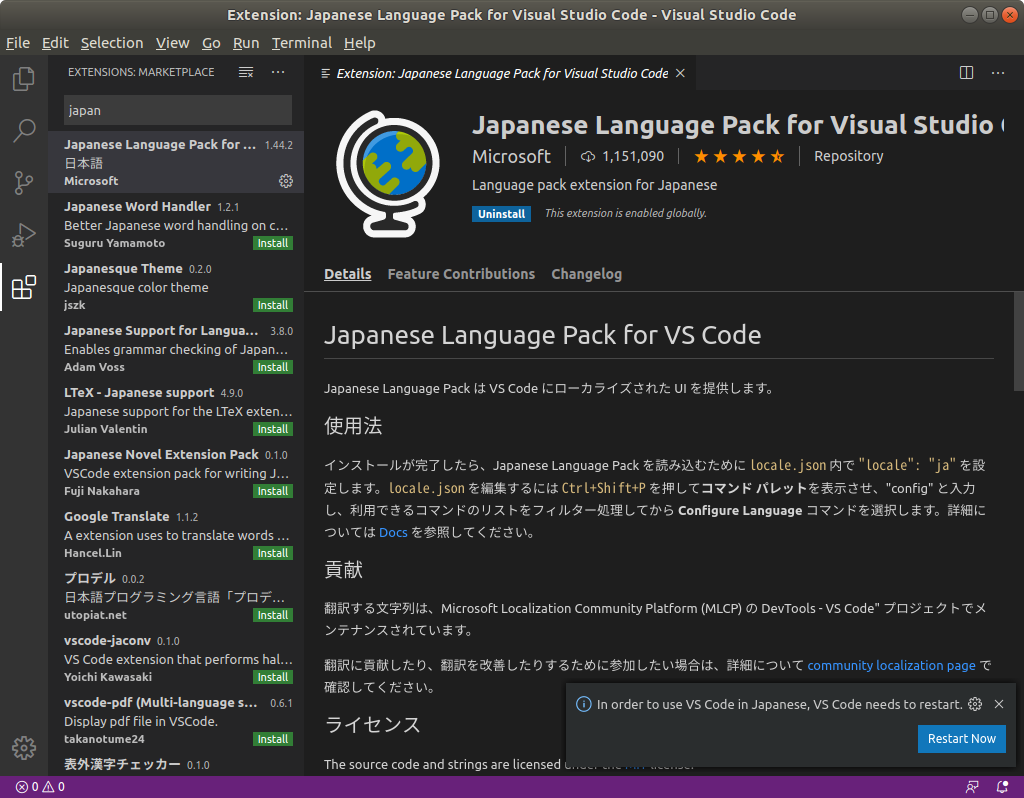Image resolution: width=1024 pixels, height=798 pixels.
Task: Install Google Translate extension
Action: 272,553
